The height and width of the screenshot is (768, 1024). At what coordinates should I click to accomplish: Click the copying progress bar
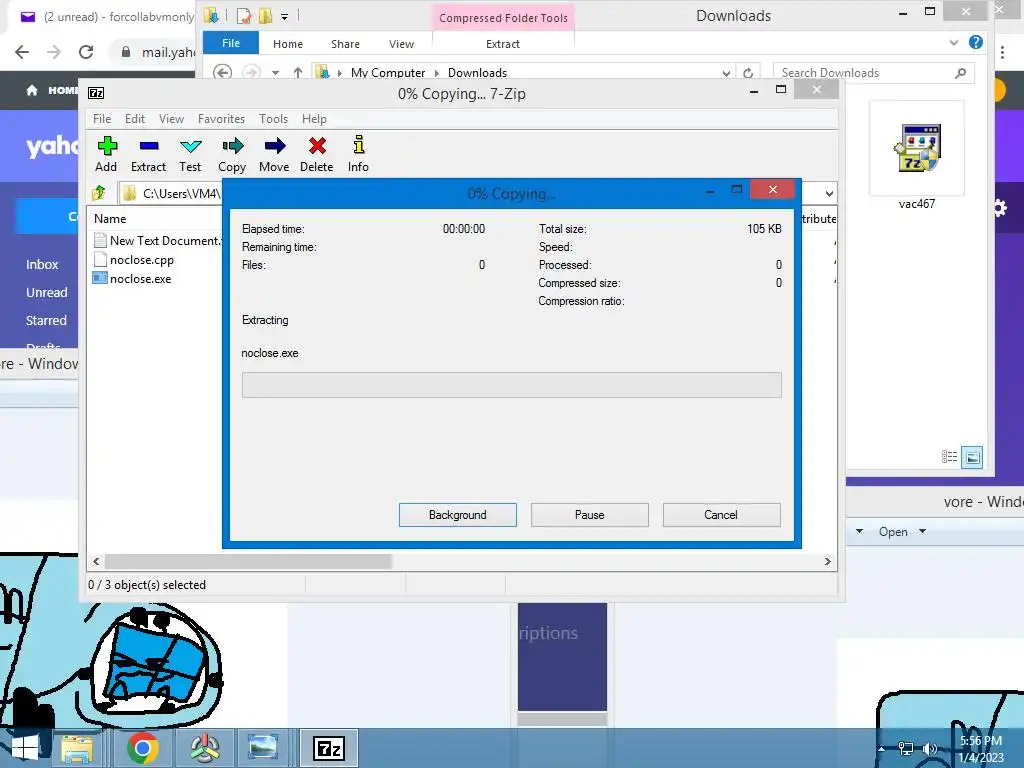(x=511, y=385)
